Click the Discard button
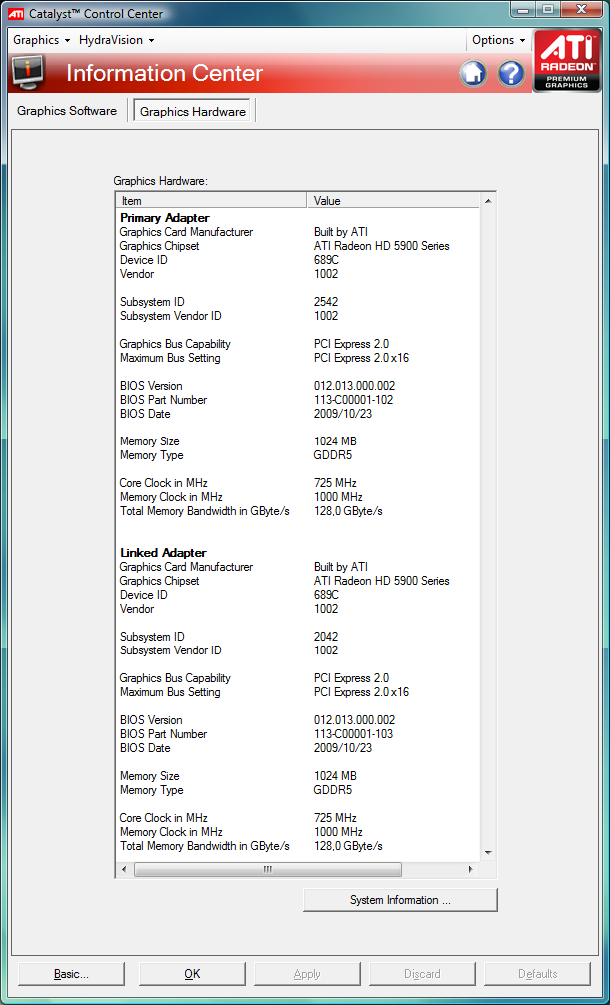Viewport: 610px width, 1005px height. (x=422, y=974)
